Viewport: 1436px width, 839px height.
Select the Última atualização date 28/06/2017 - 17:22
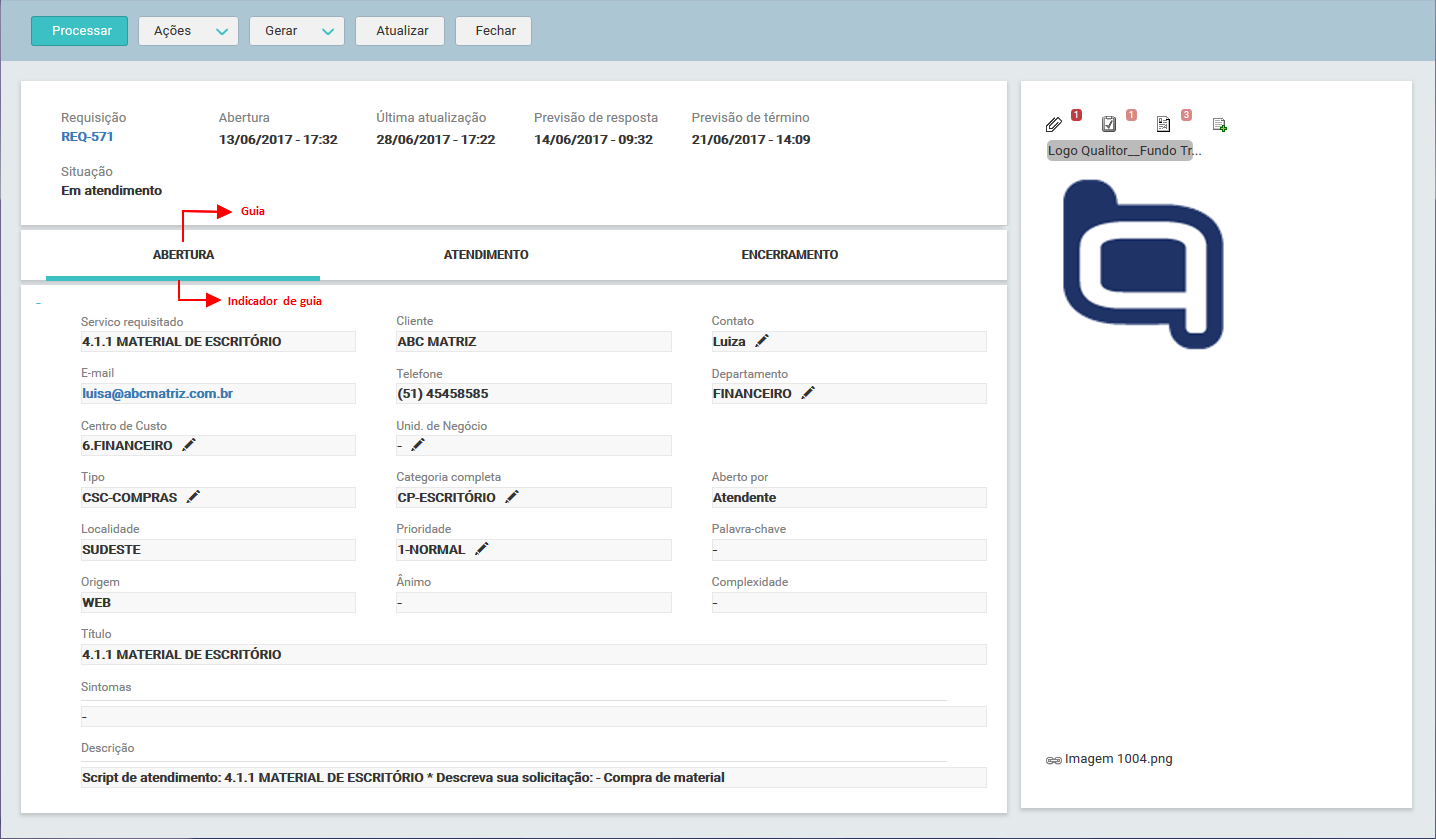point(436,139)
